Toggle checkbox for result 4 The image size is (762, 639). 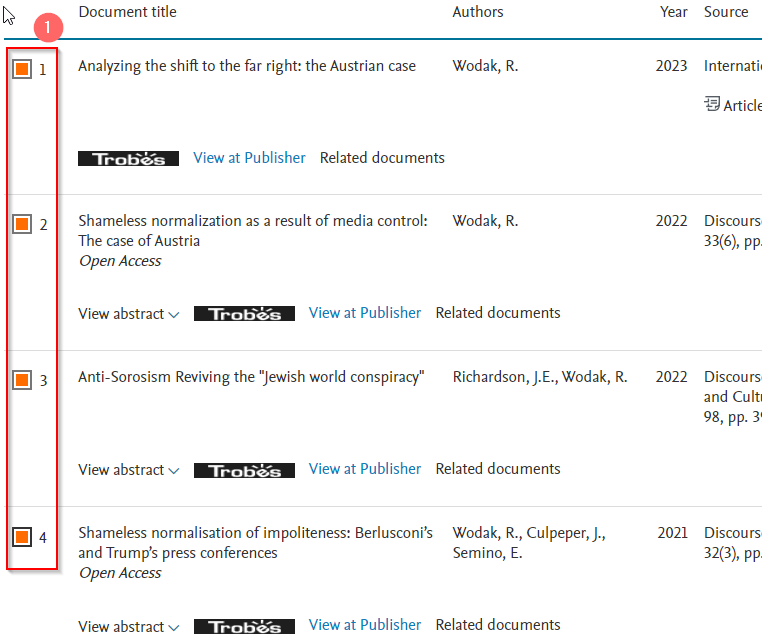point(22,537)
